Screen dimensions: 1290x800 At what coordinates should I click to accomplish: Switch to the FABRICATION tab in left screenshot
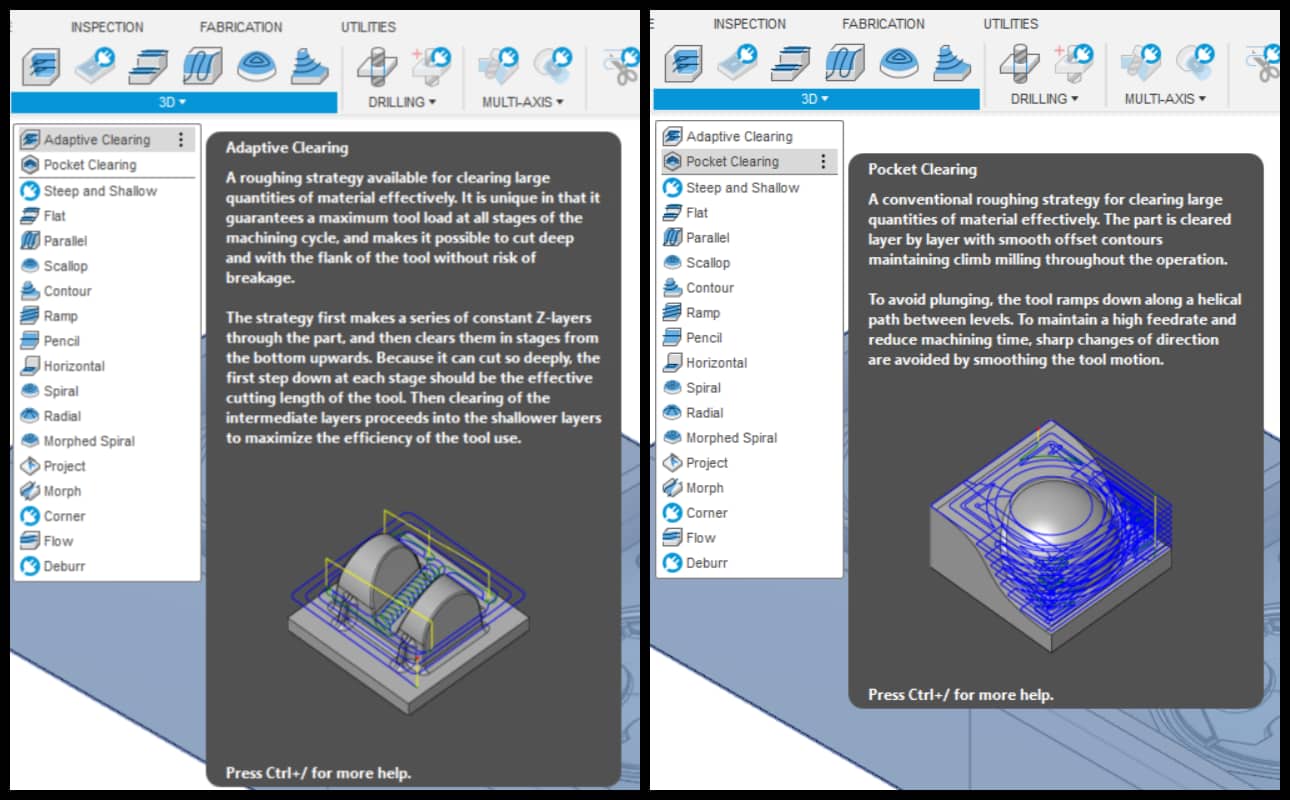[x=241, y=27]
